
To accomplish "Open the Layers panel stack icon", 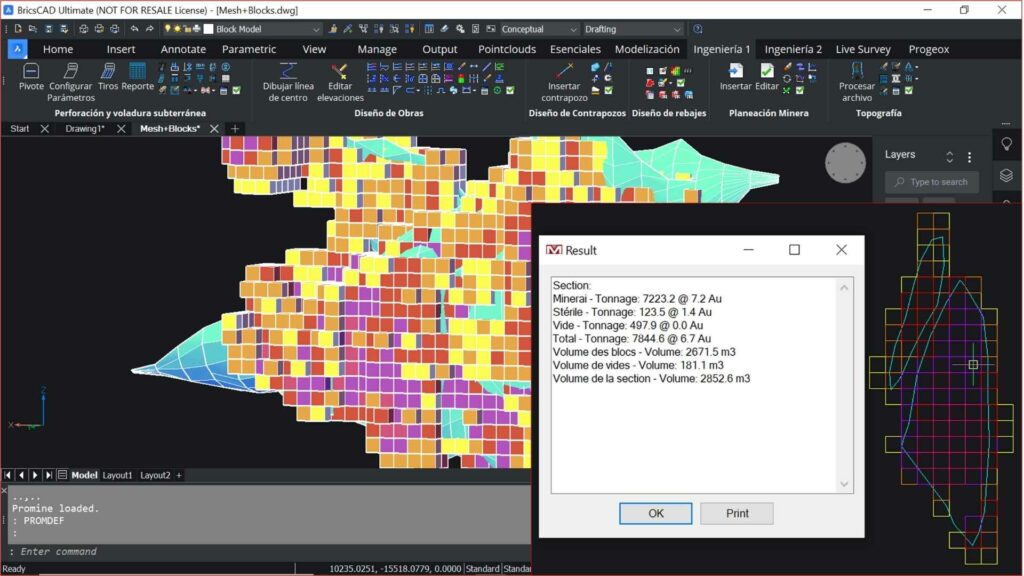I will click(x=1006, y=175).
